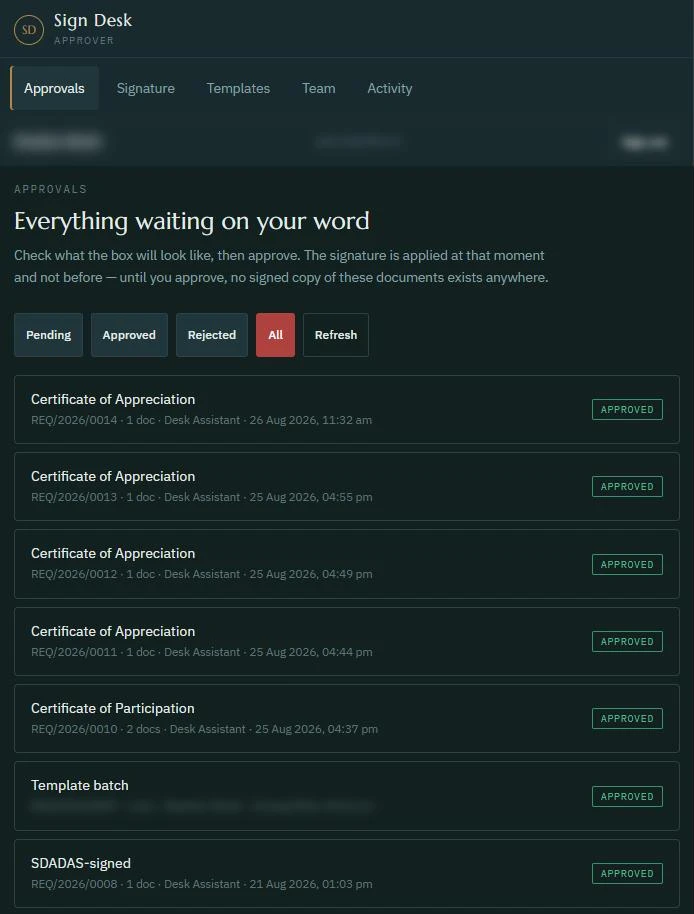Click metadata line '26 Aug 2026, 11:32 am'
The image size is (694, 914).
click(311, 420)
